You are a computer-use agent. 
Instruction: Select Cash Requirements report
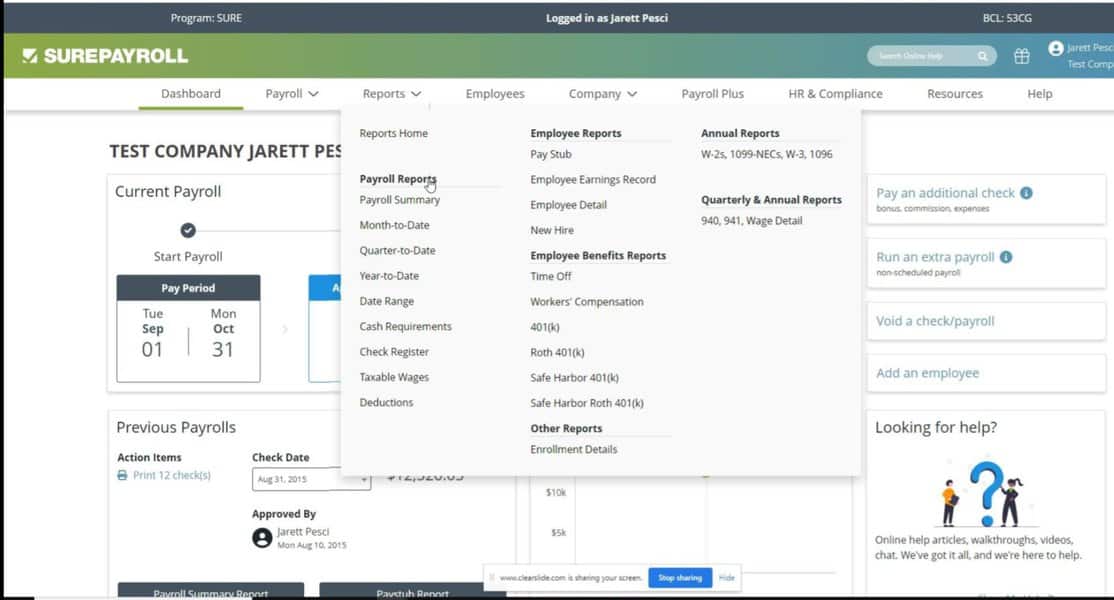[x=405, y=327]
